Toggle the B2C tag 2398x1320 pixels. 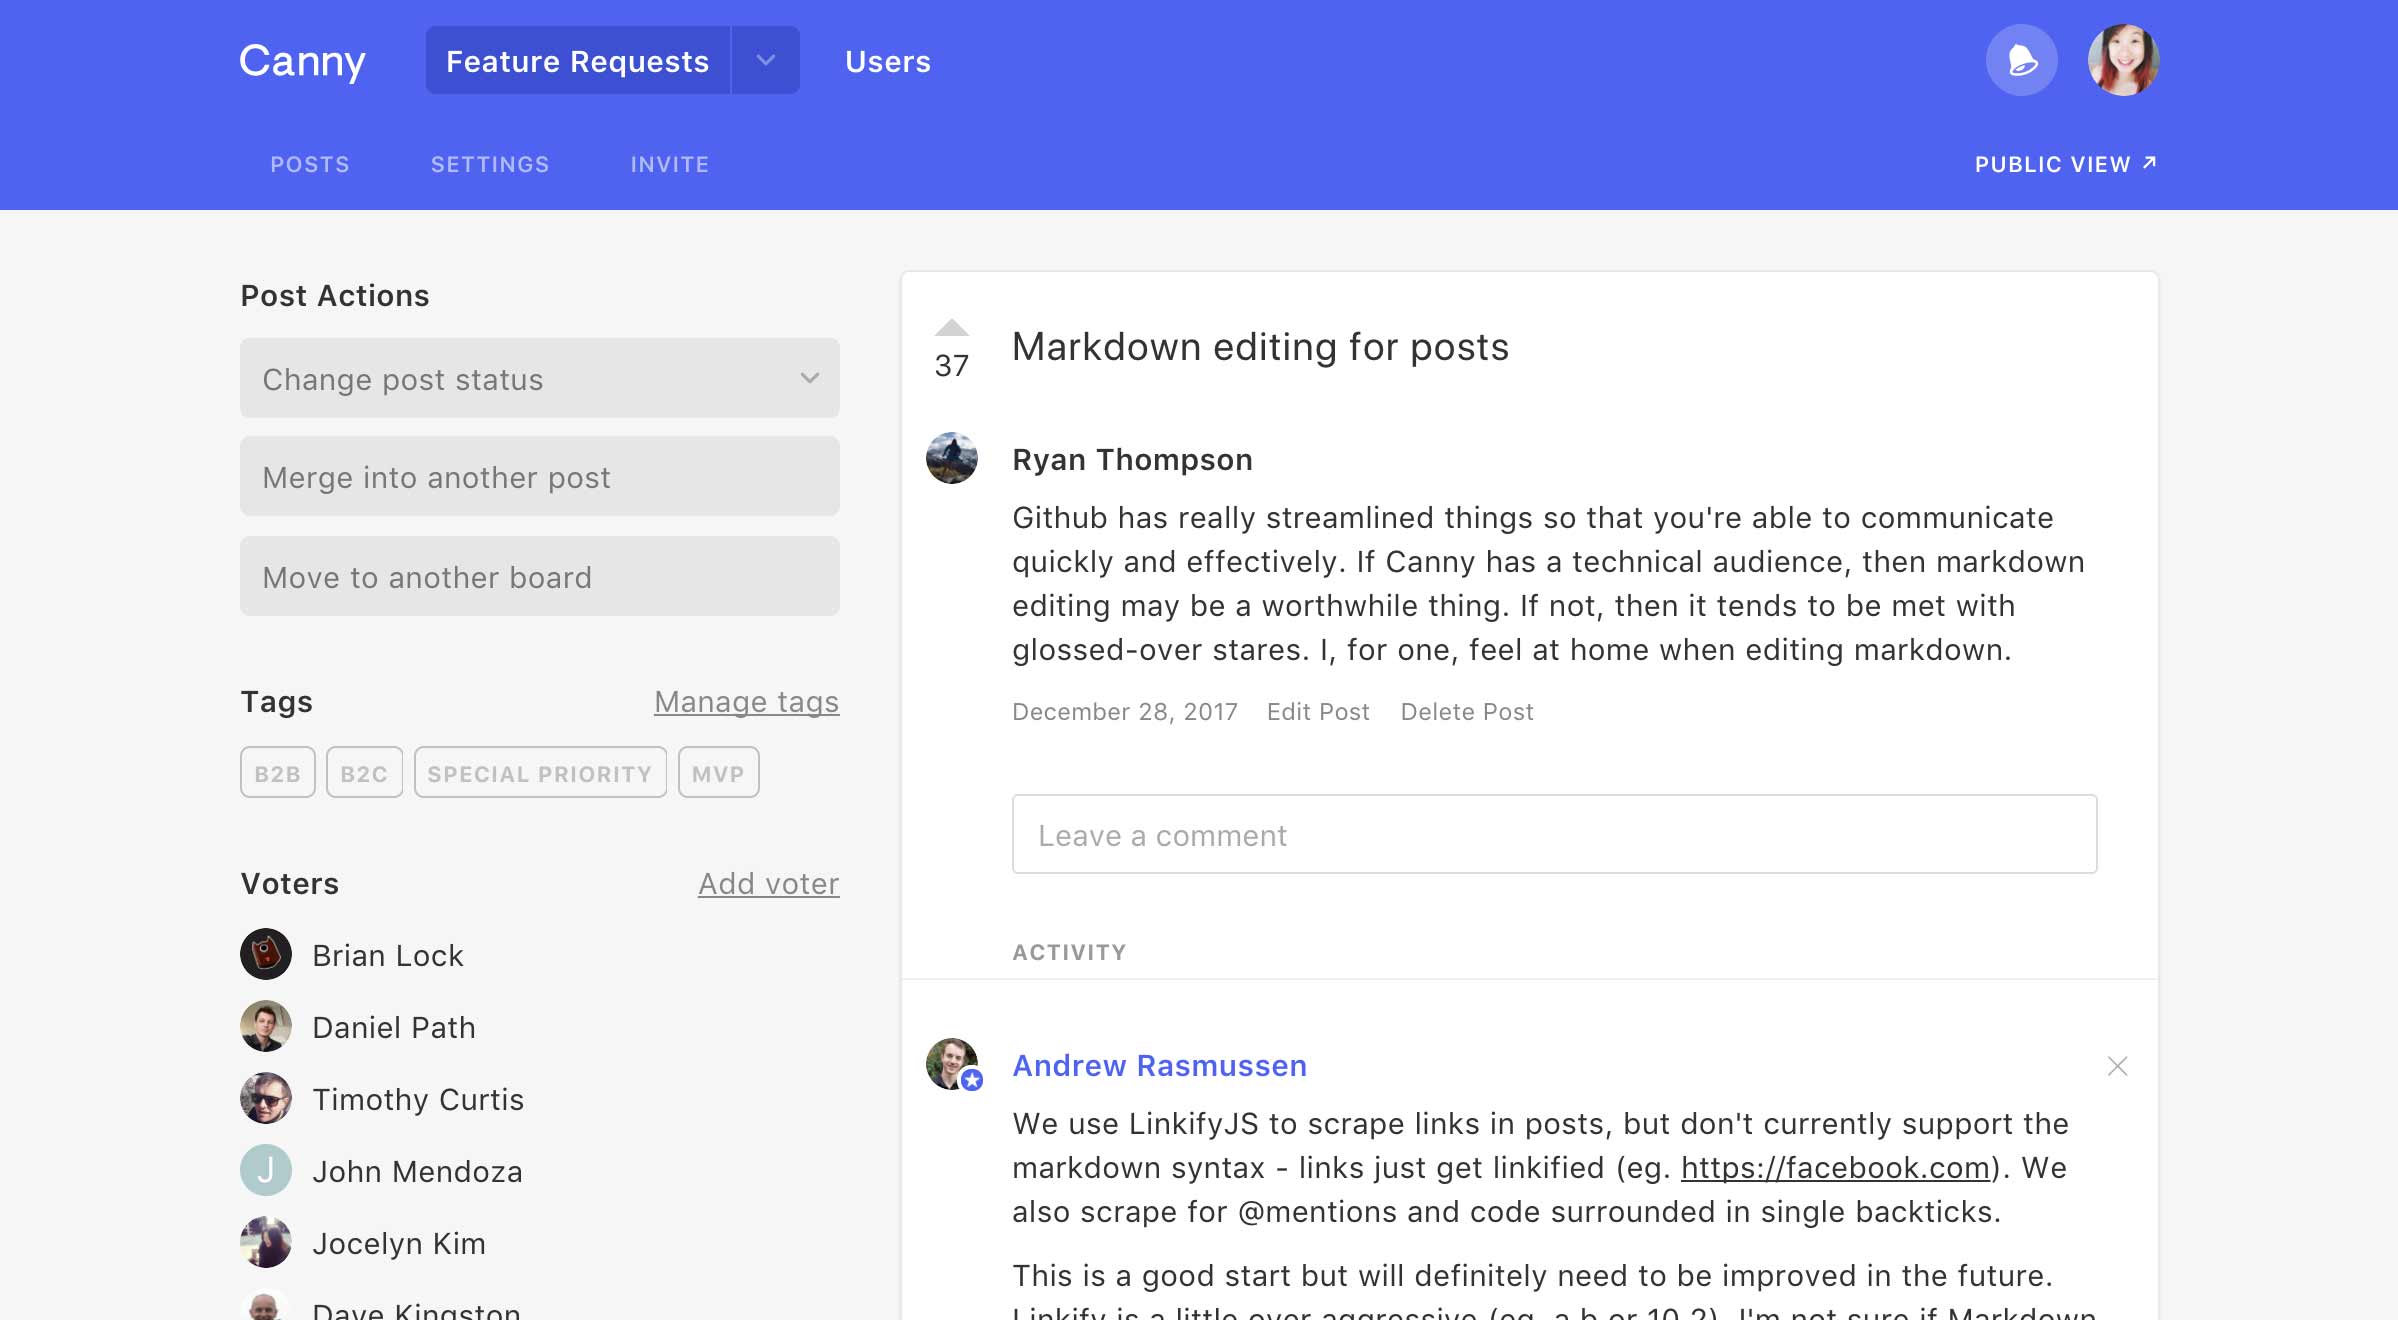pos(364,772)
